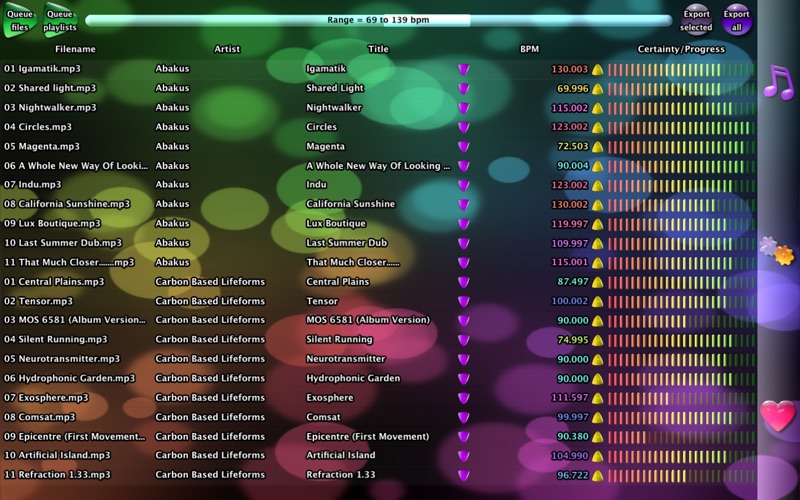Sort by the BPM column header
This screenshot has height=500, width=800.
pos(529,49)
